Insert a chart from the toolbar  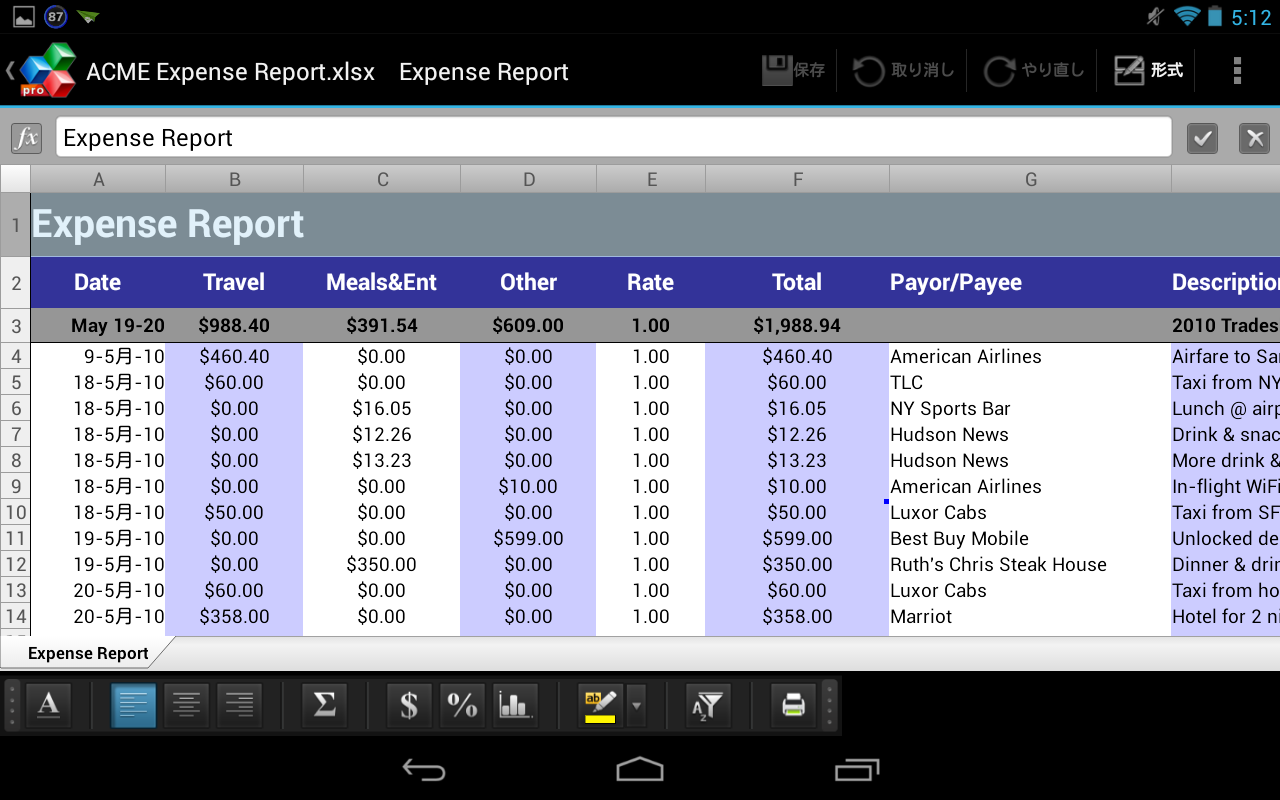(x=515, y=705)
